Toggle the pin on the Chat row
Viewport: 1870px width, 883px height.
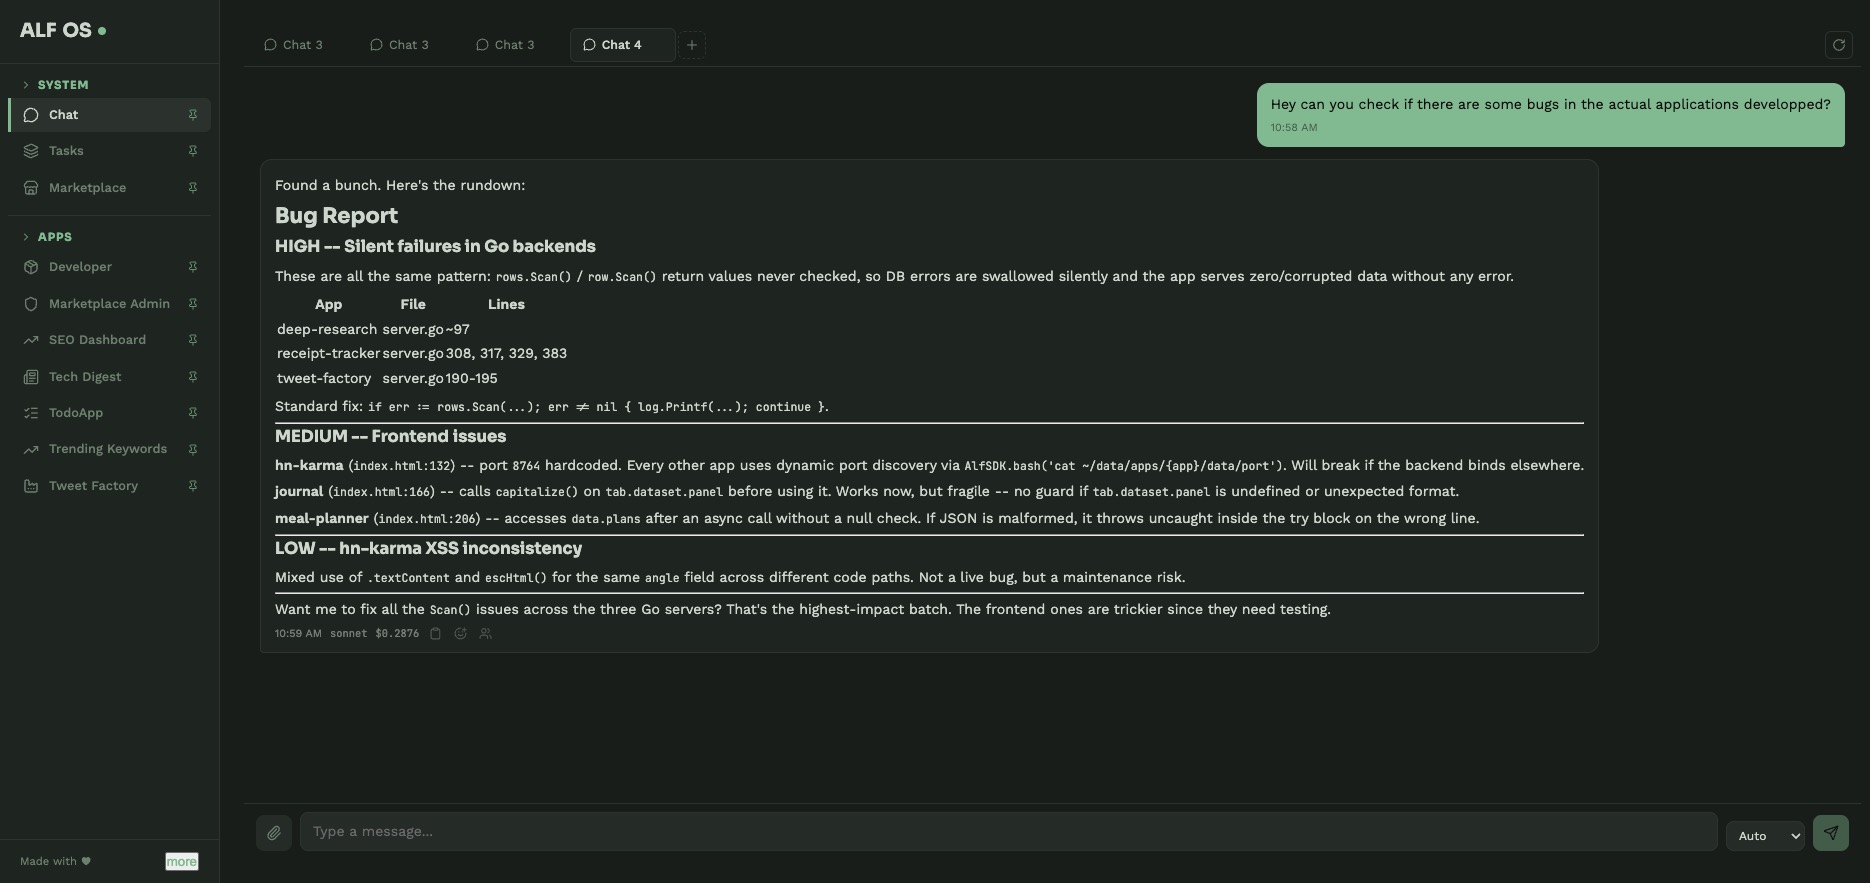tap(193, 115)
